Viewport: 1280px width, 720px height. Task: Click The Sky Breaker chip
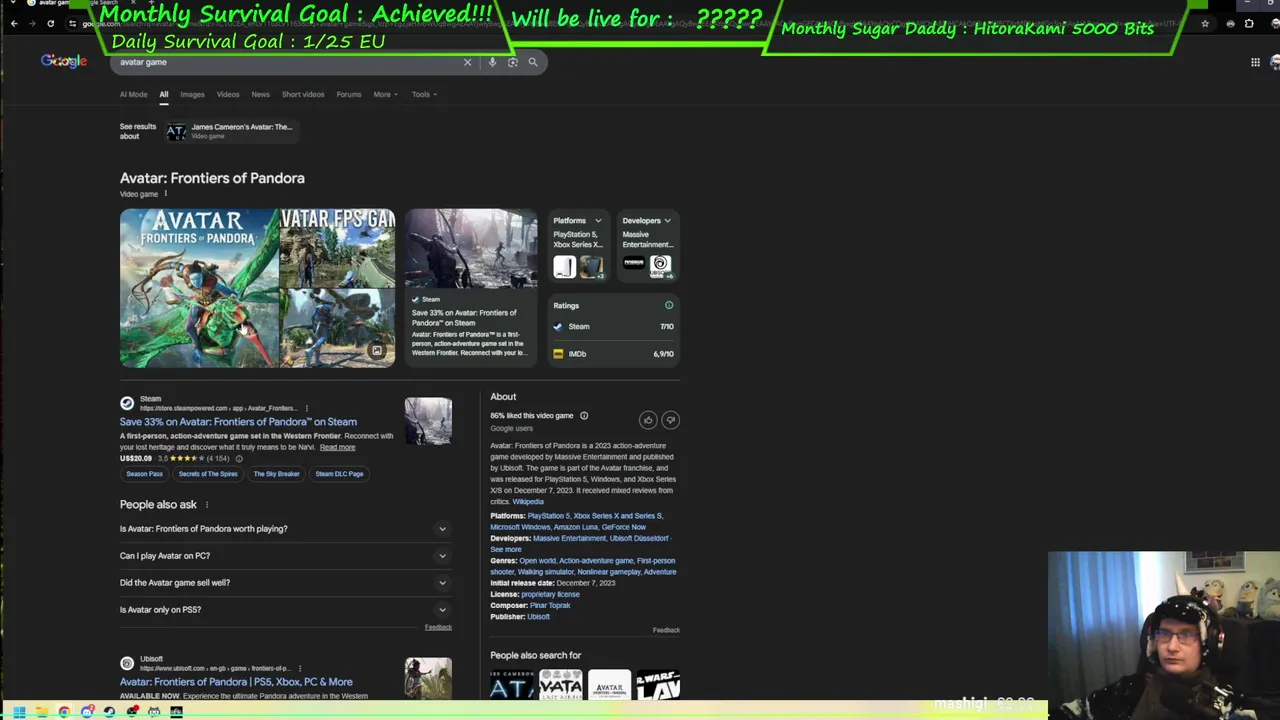click(x=276, y=474)
